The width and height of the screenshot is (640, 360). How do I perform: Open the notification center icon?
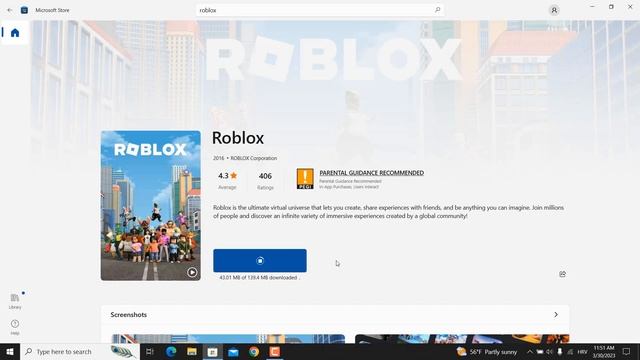click(626, 351)
